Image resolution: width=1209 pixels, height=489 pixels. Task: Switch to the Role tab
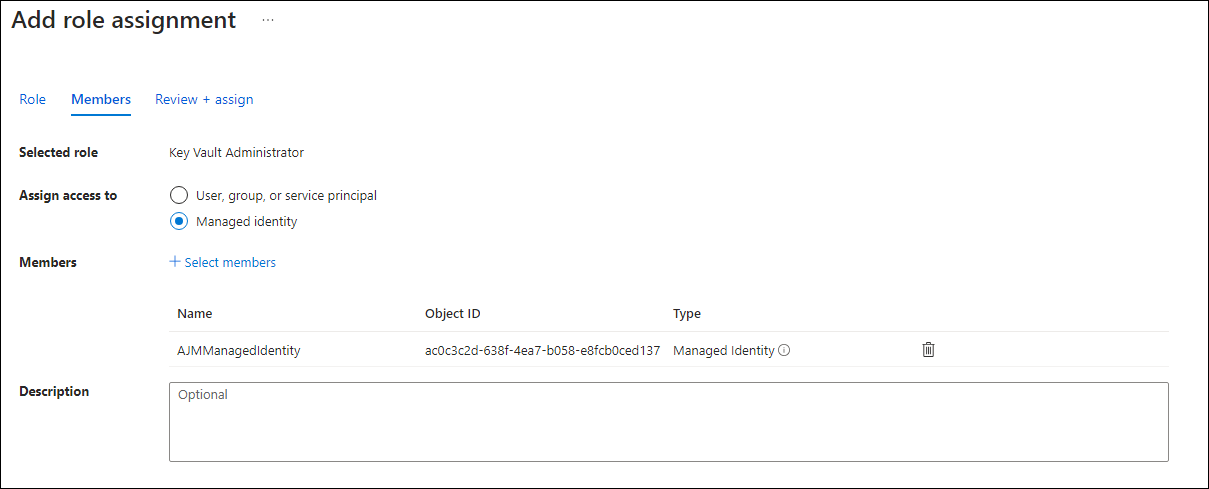(33, 100)
